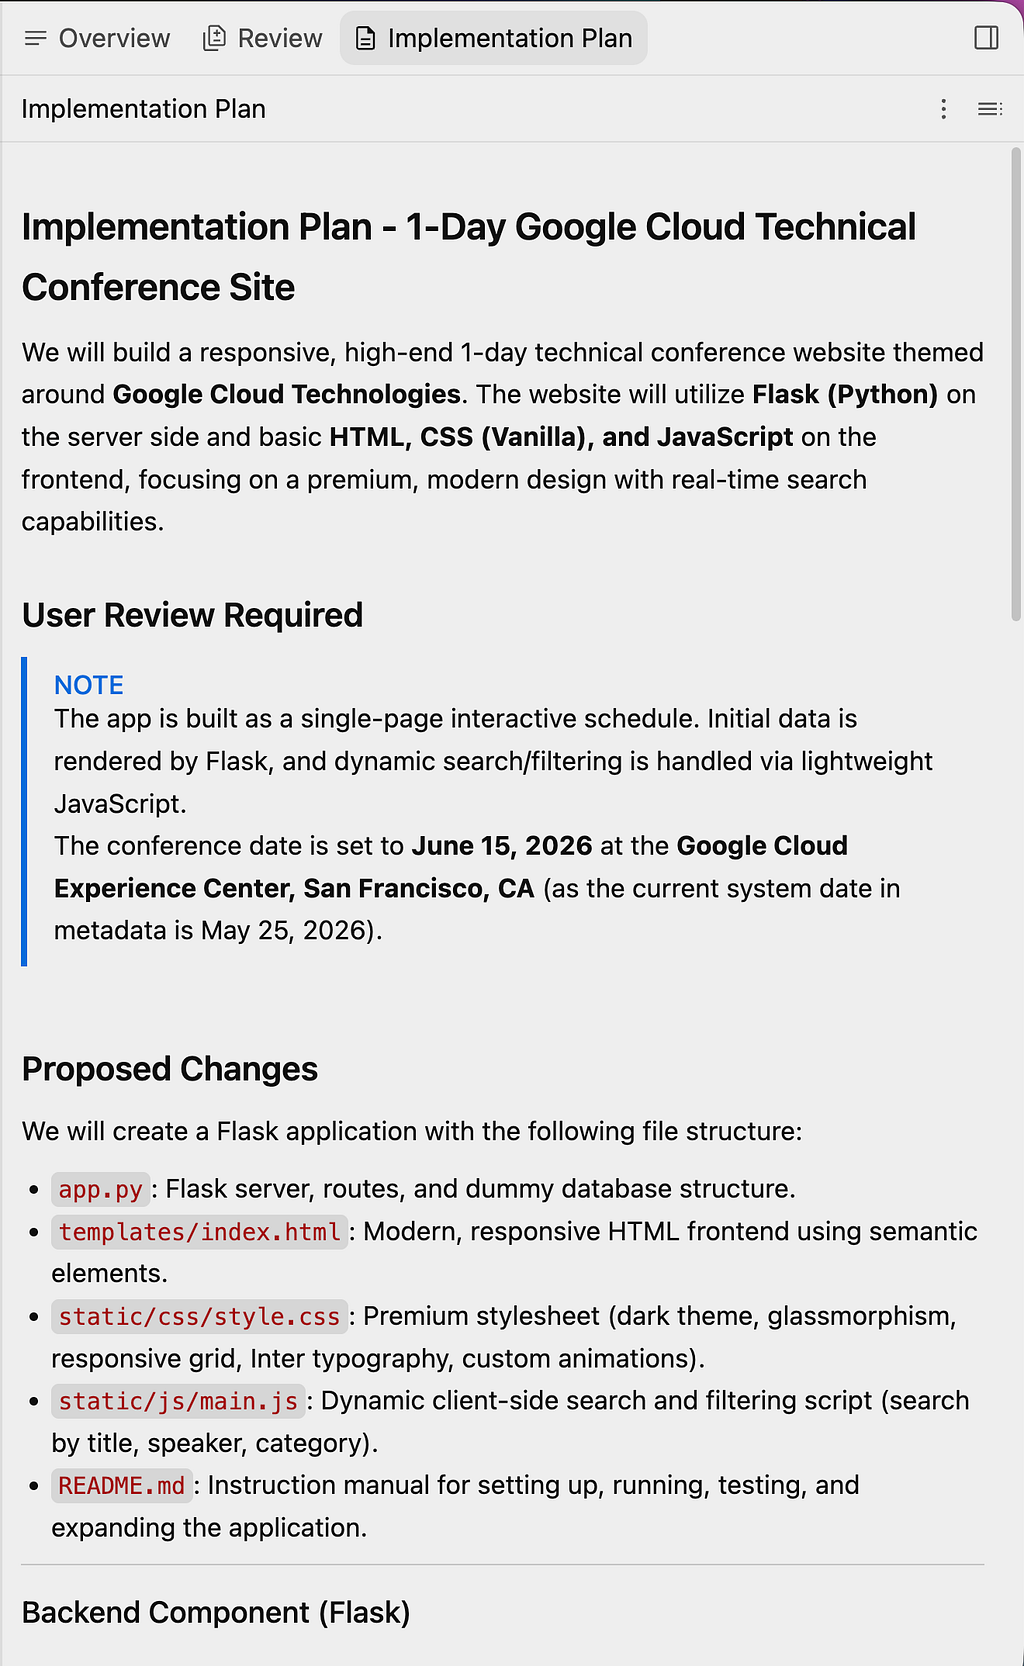Click the vertical scrollbar thumb
Viewport: 1024px width, 1666px height.
(1015, 385)
